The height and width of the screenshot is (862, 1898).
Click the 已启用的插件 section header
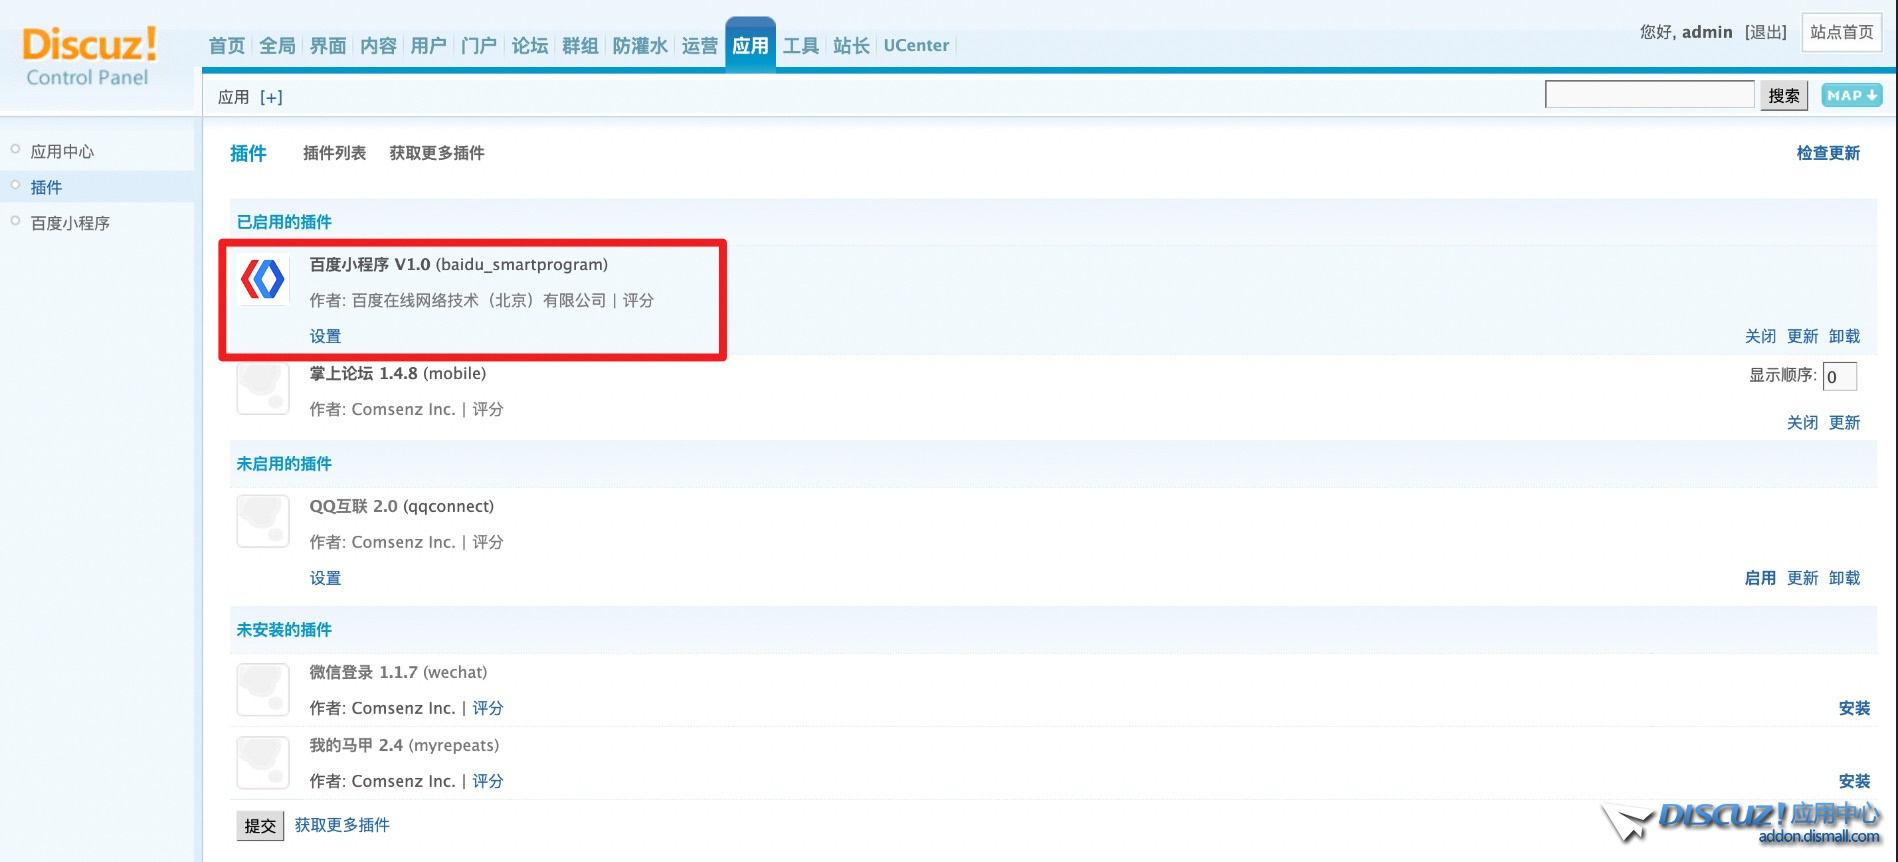284,222
